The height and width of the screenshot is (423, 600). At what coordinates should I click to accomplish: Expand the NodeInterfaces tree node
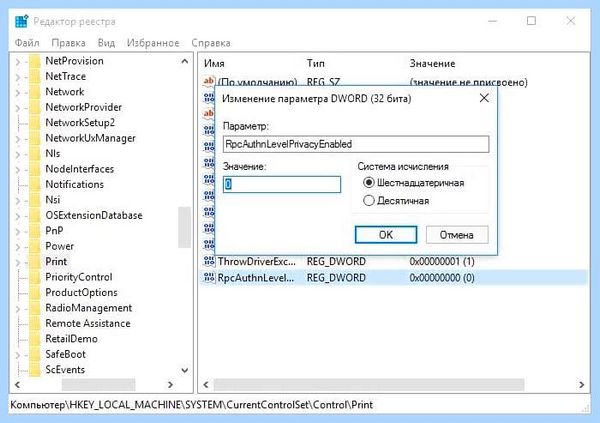pos(18,169)
